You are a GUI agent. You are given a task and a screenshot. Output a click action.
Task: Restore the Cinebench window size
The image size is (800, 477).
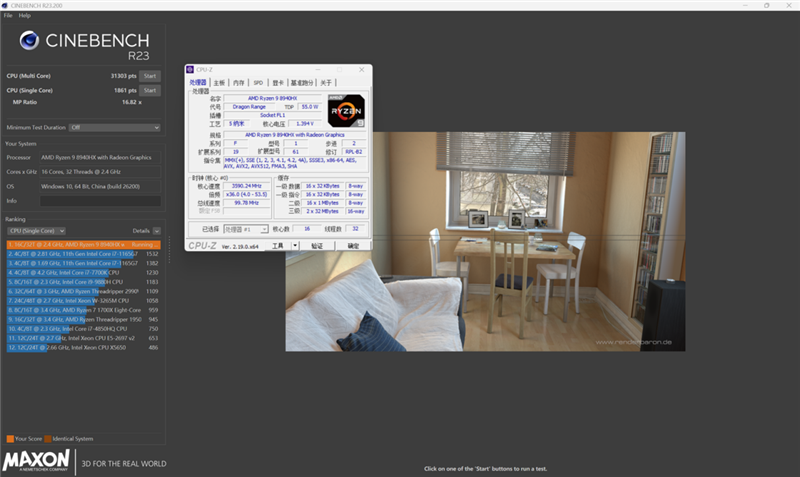(x=766, y=5)
